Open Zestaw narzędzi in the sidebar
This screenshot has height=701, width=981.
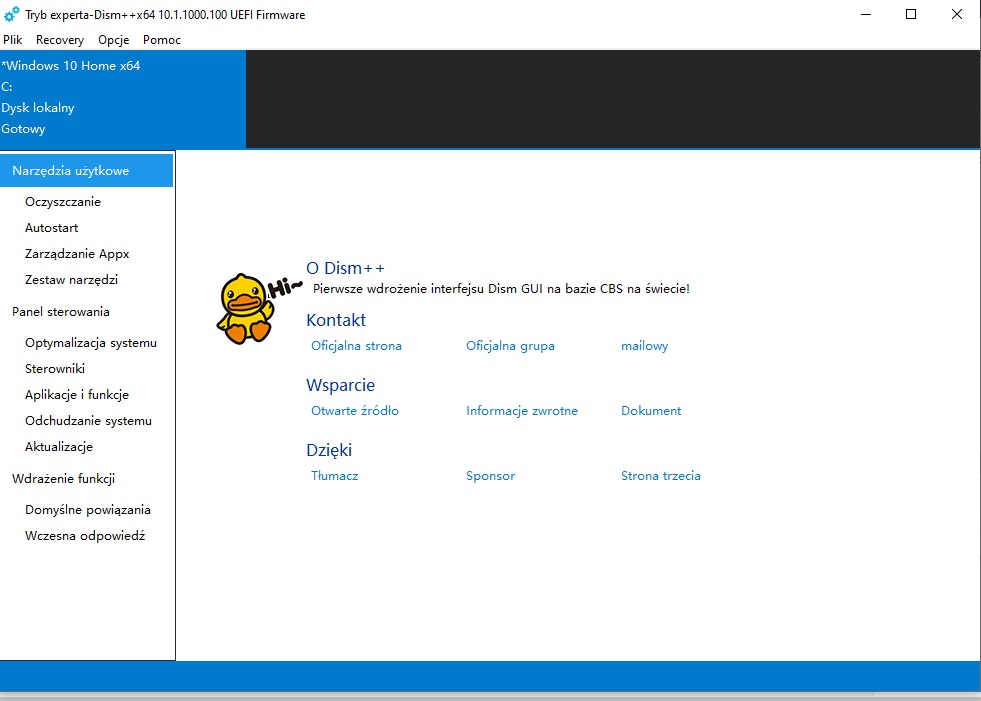pyautogui.click(x=71, y=280)
